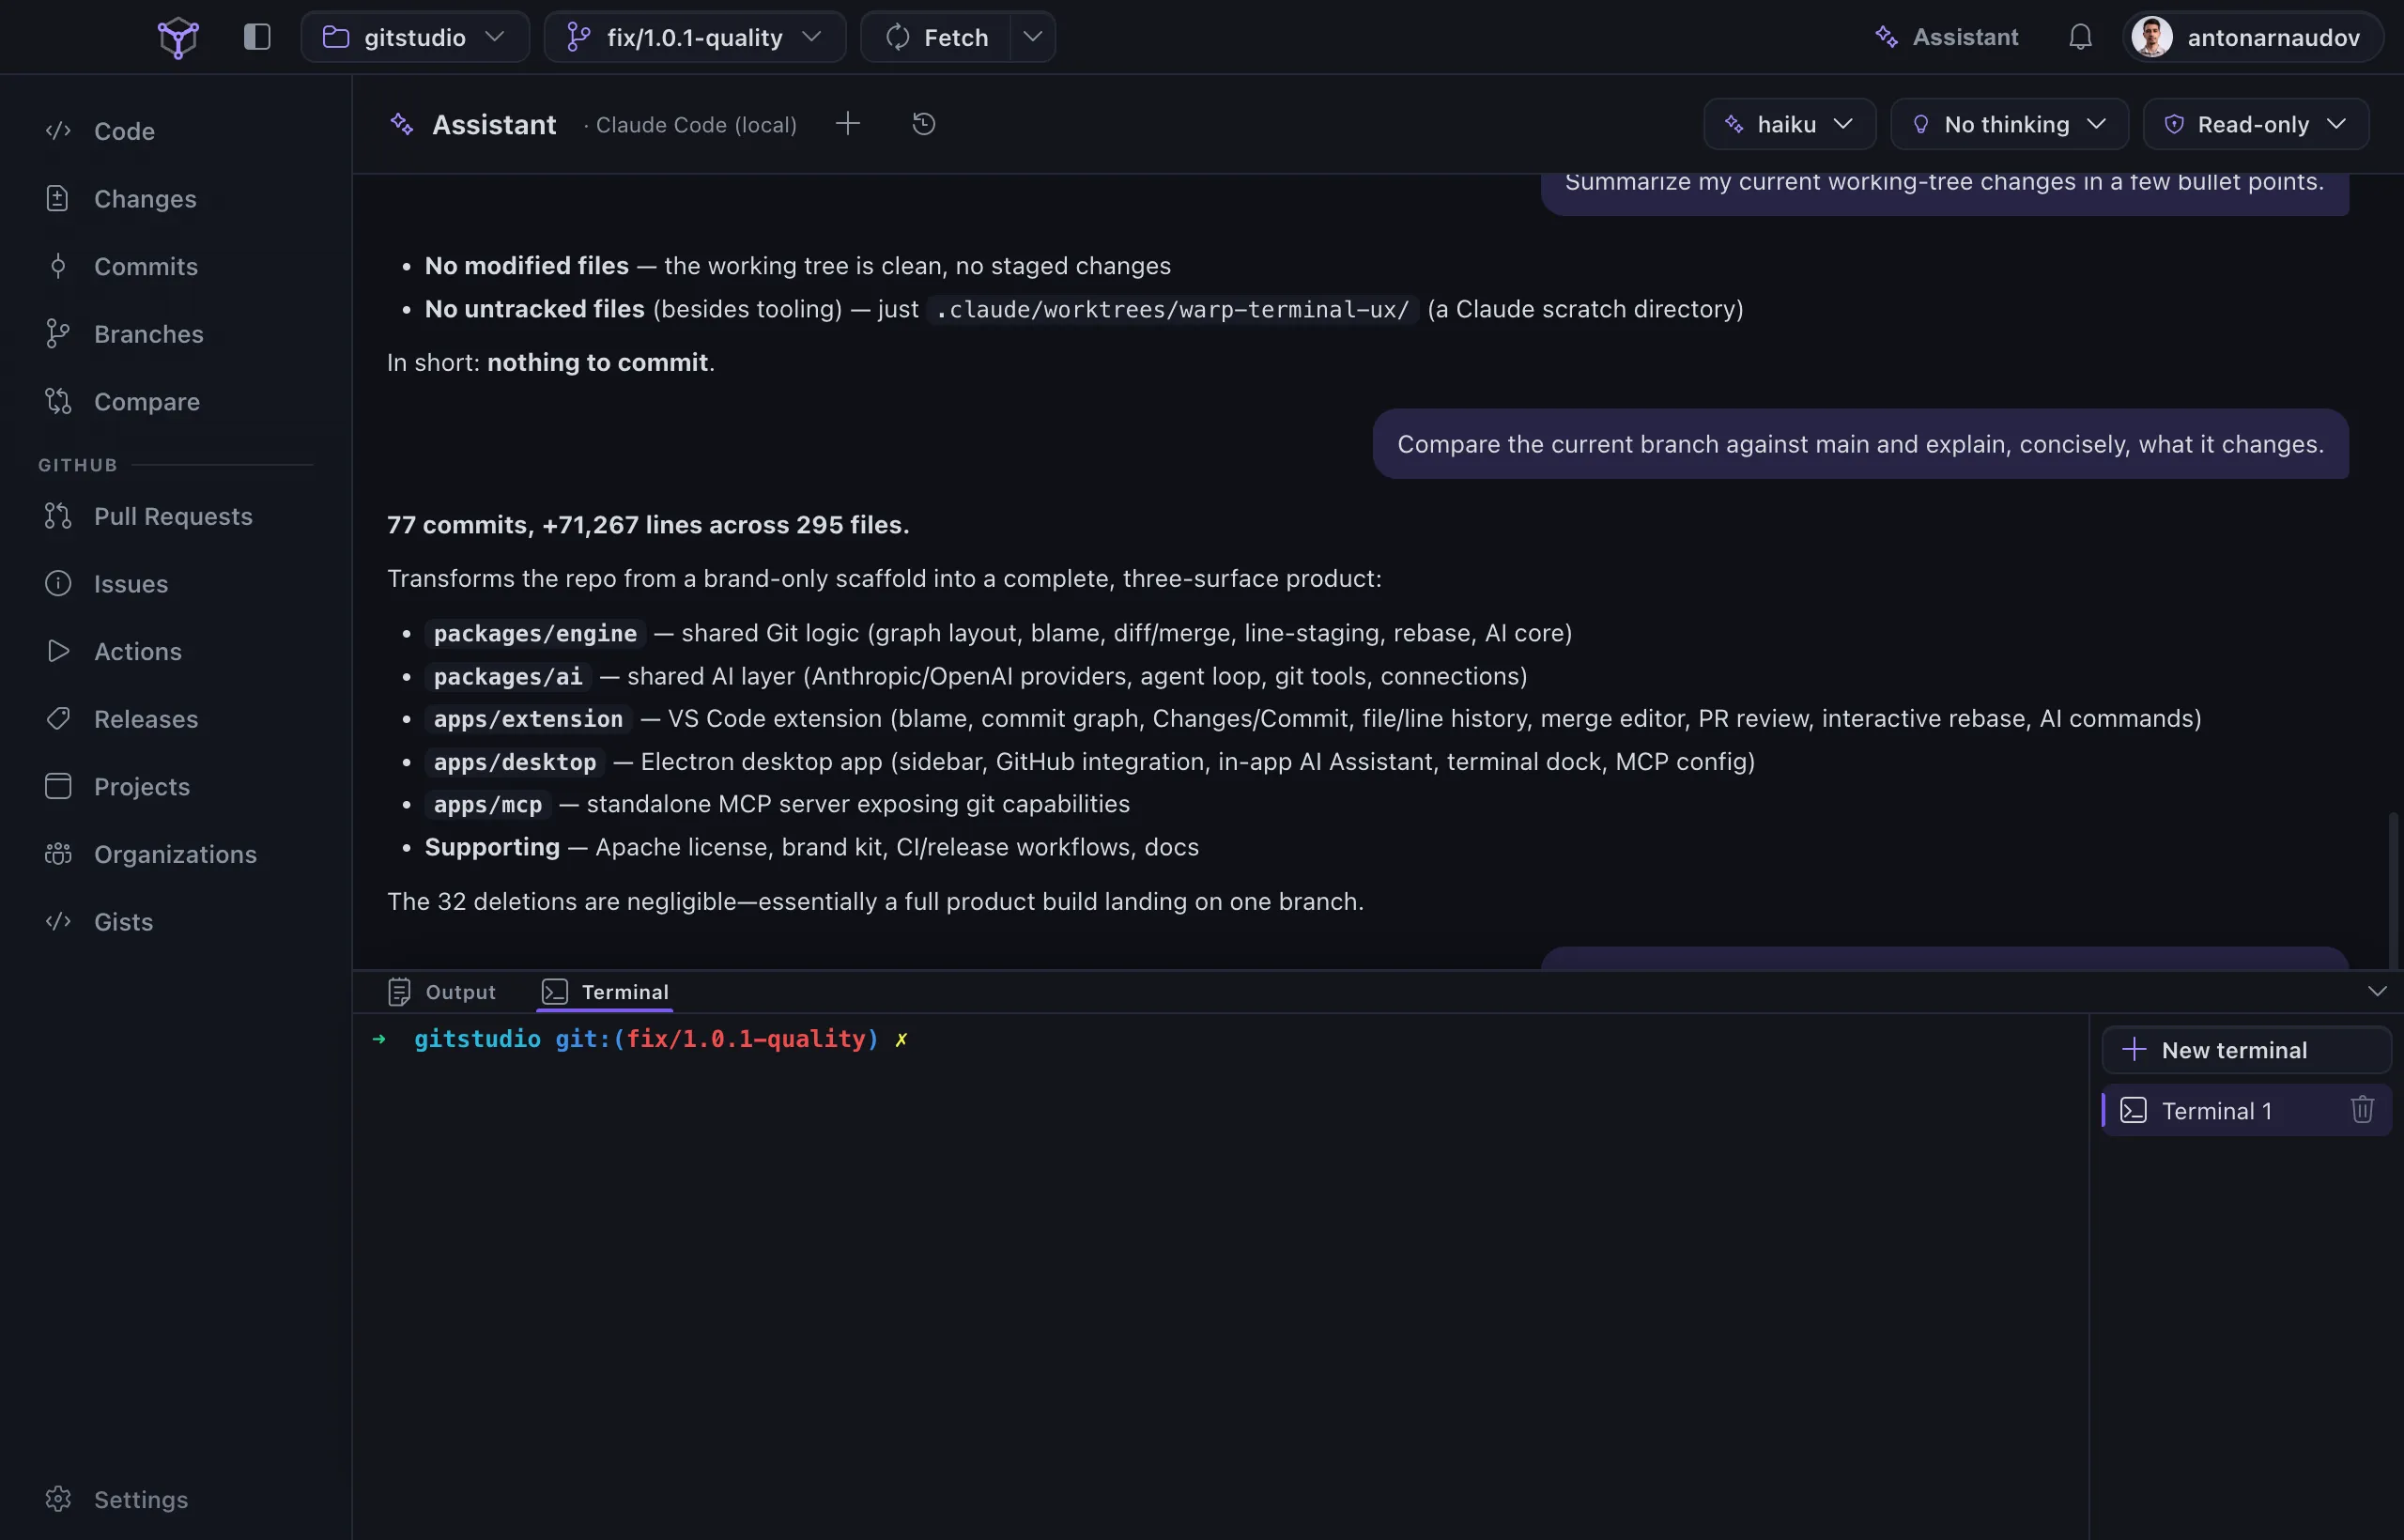Click the Gists code icon

58,921
